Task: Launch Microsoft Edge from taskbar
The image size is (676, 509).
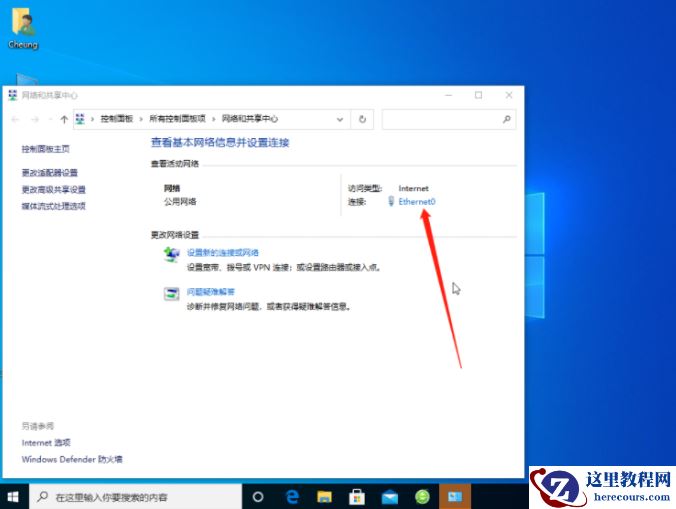Action: [x=292, y=497]
